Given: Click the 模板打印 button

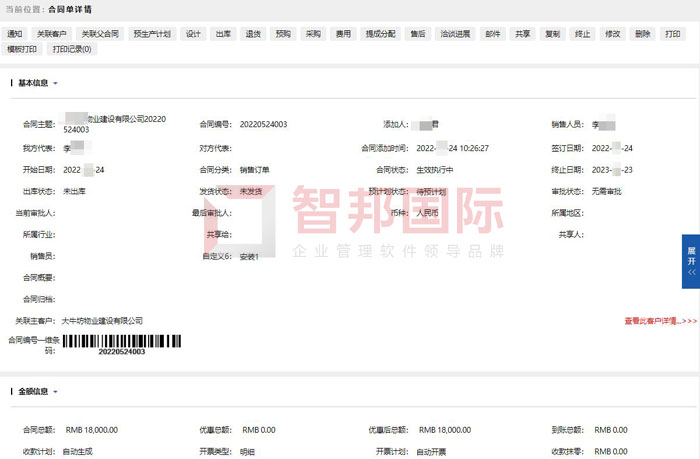Looking at the screenshot, I should click(x=22, y=48).
